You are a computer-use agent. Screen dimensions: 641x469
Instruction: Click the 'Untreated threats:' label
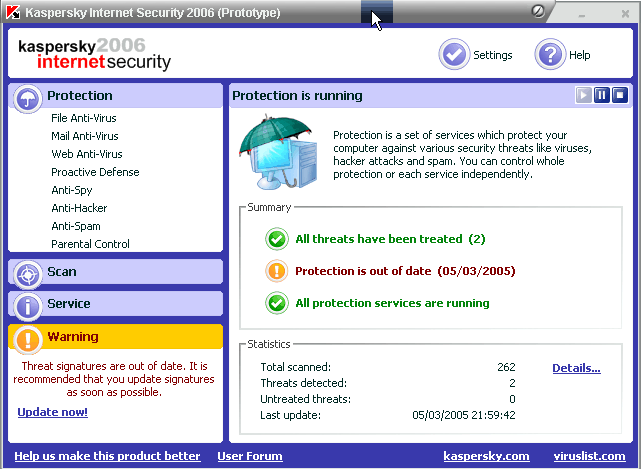tap(305, 399)
